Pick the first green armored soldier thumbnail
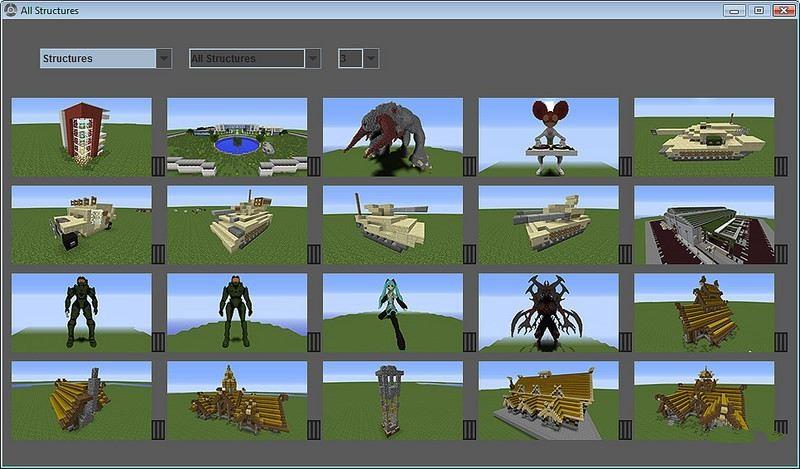 tap(82, 313)
